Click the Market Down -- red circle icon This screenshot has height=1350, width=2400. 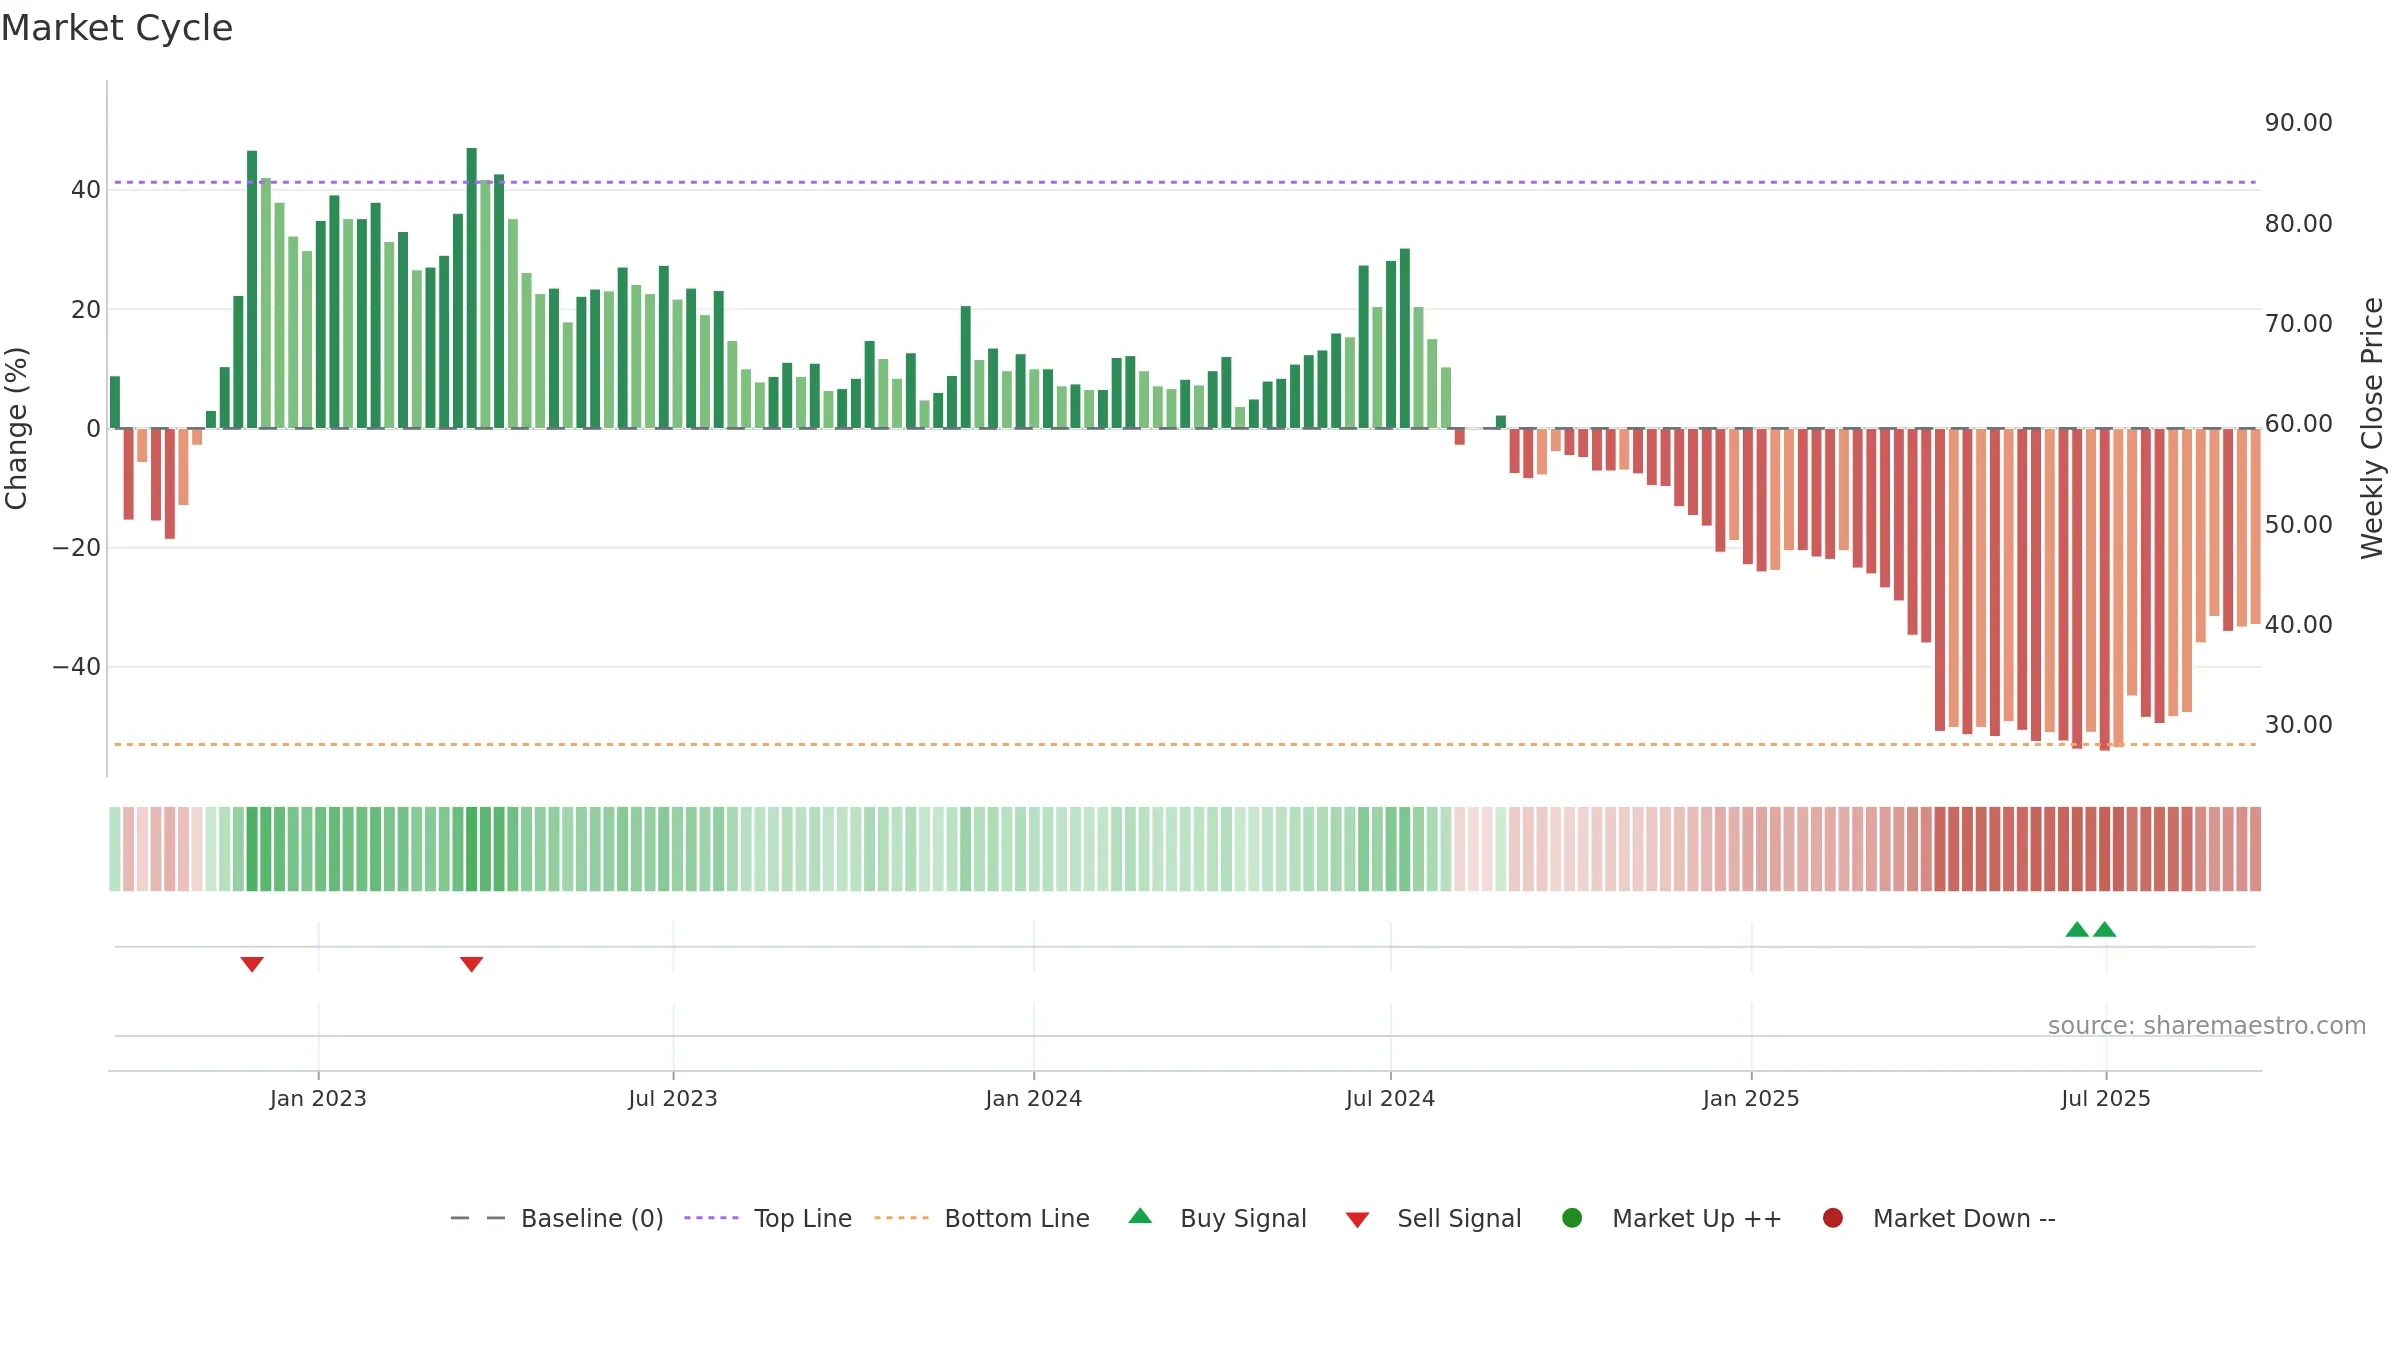coord(1833,1218)
